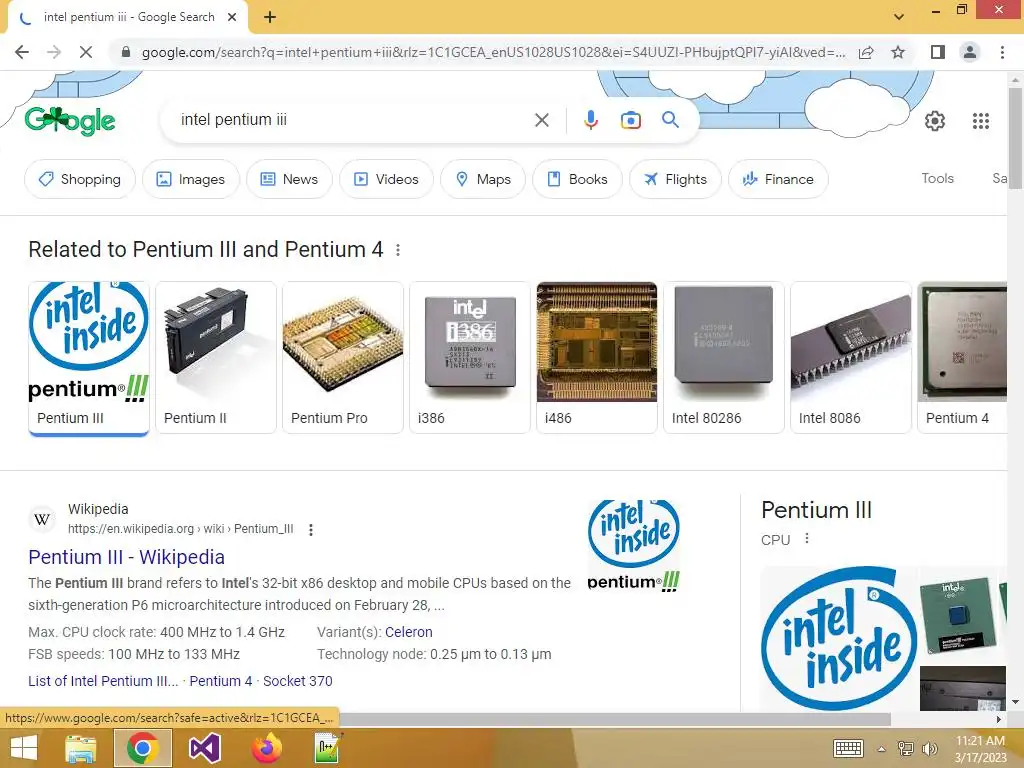Screen dimensions: 1024x768
Task: Bookmark this page with star icon
Action: click(x=898, y=52)
